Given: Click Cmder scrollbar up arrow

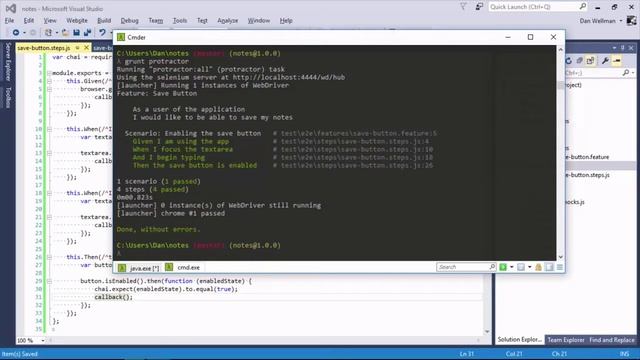Looking at the screenshot, I should (x=560, y=49).
